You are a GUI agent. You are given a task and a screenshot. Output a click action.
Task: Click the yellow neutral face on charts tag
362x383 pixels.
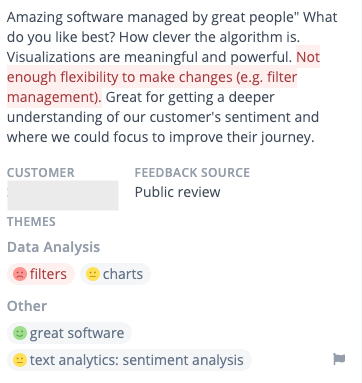(x=93, y=274)
